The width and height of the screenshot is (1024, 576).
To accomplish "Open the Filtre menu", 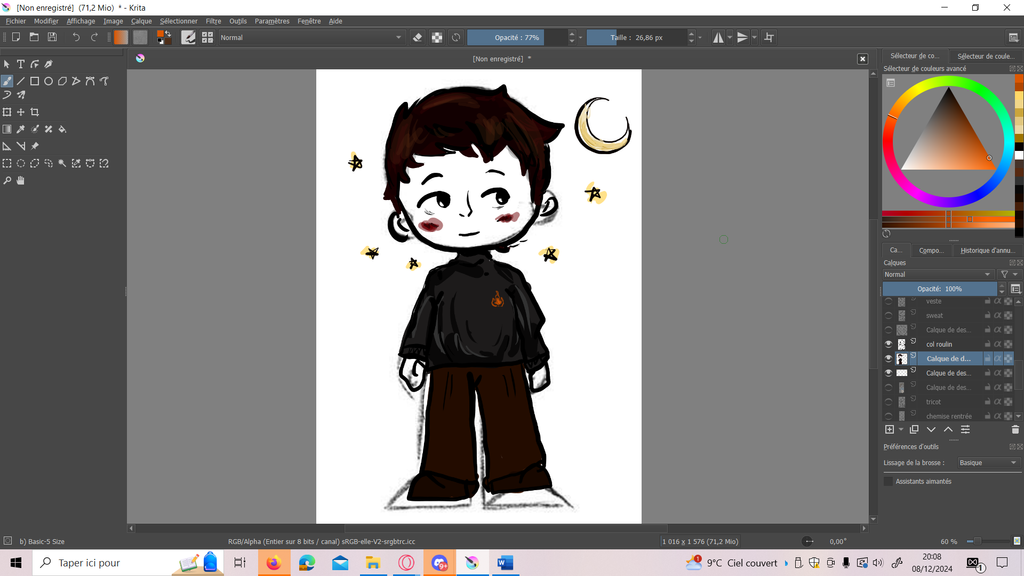I will [x=213, y=21].
